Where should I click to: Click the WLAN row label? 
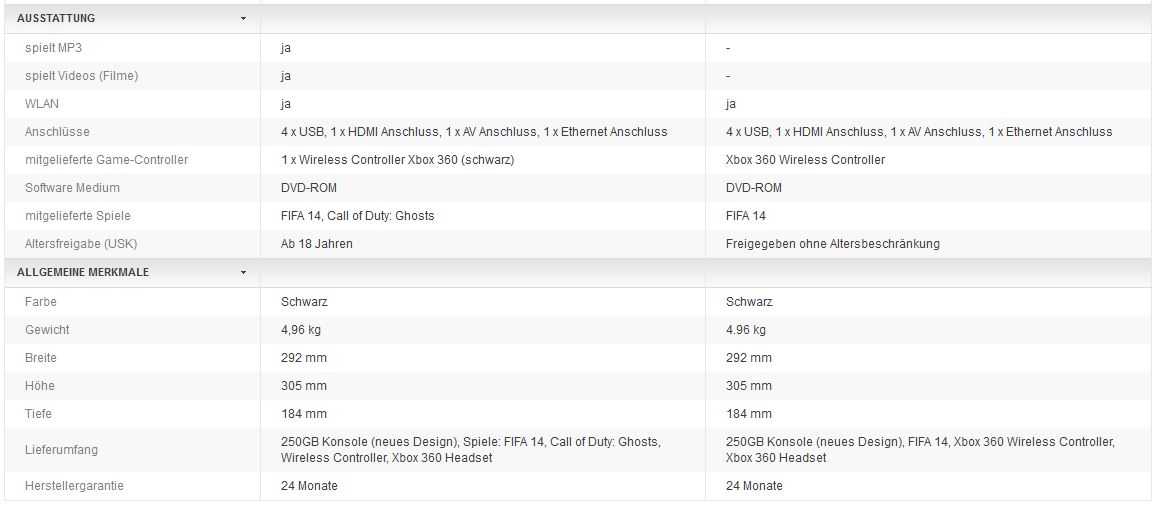click(42, 104)
